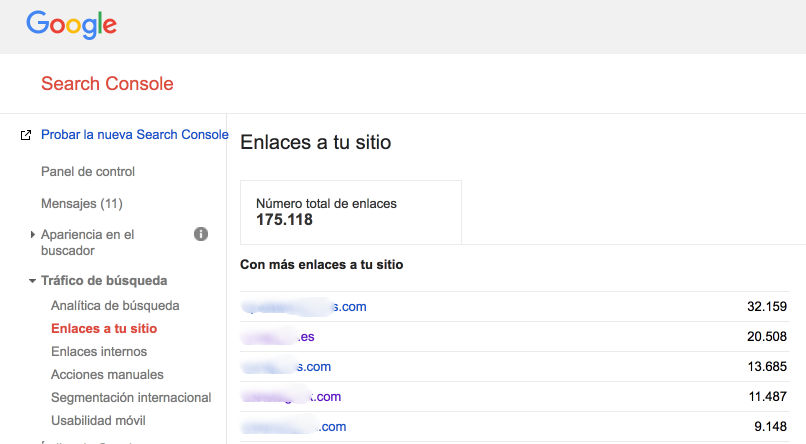Click the 32.159 link count
Image resolution: width=806 pixels, height=444 pixels.
click(x=767, y=307)
